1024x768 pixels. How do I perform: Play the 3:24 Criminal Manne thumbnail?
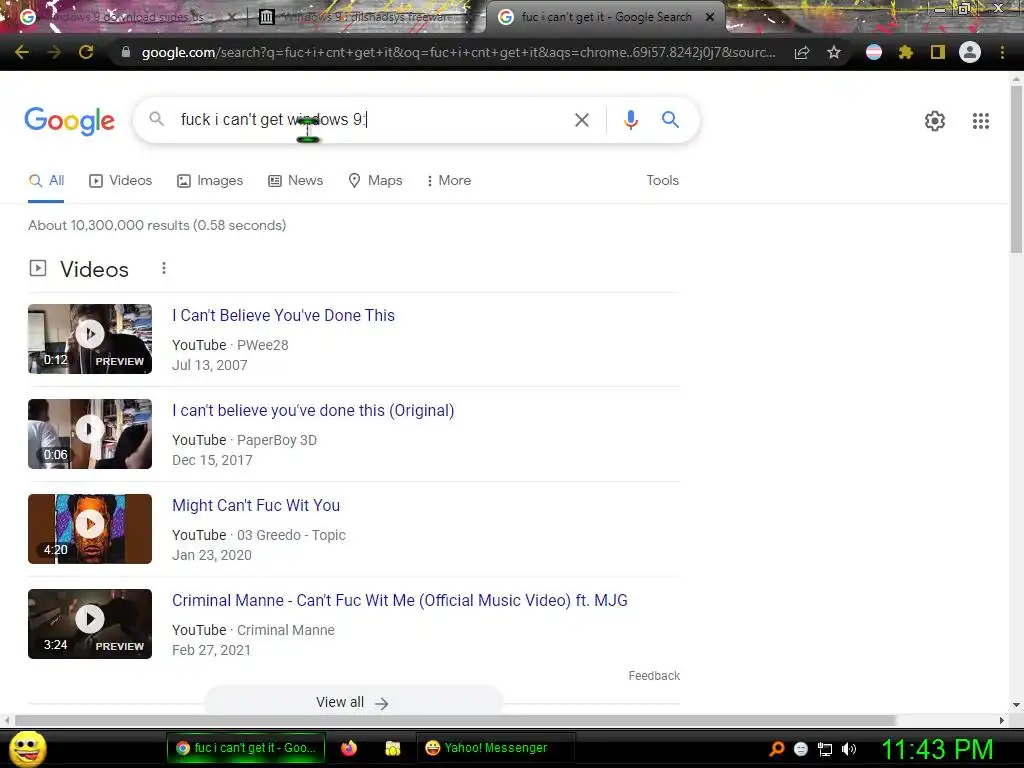90,624
